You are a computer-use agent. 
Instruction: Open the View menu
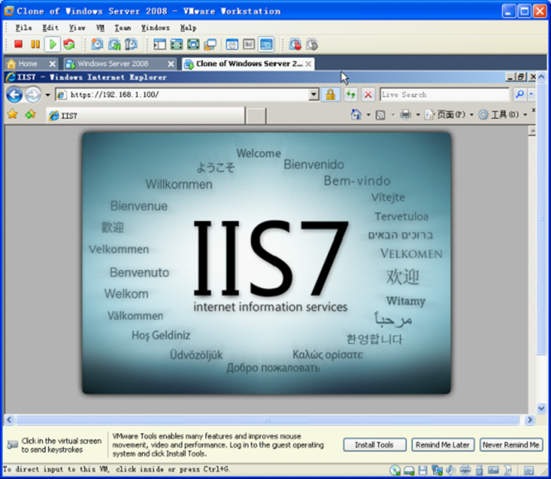coord(77,28)
